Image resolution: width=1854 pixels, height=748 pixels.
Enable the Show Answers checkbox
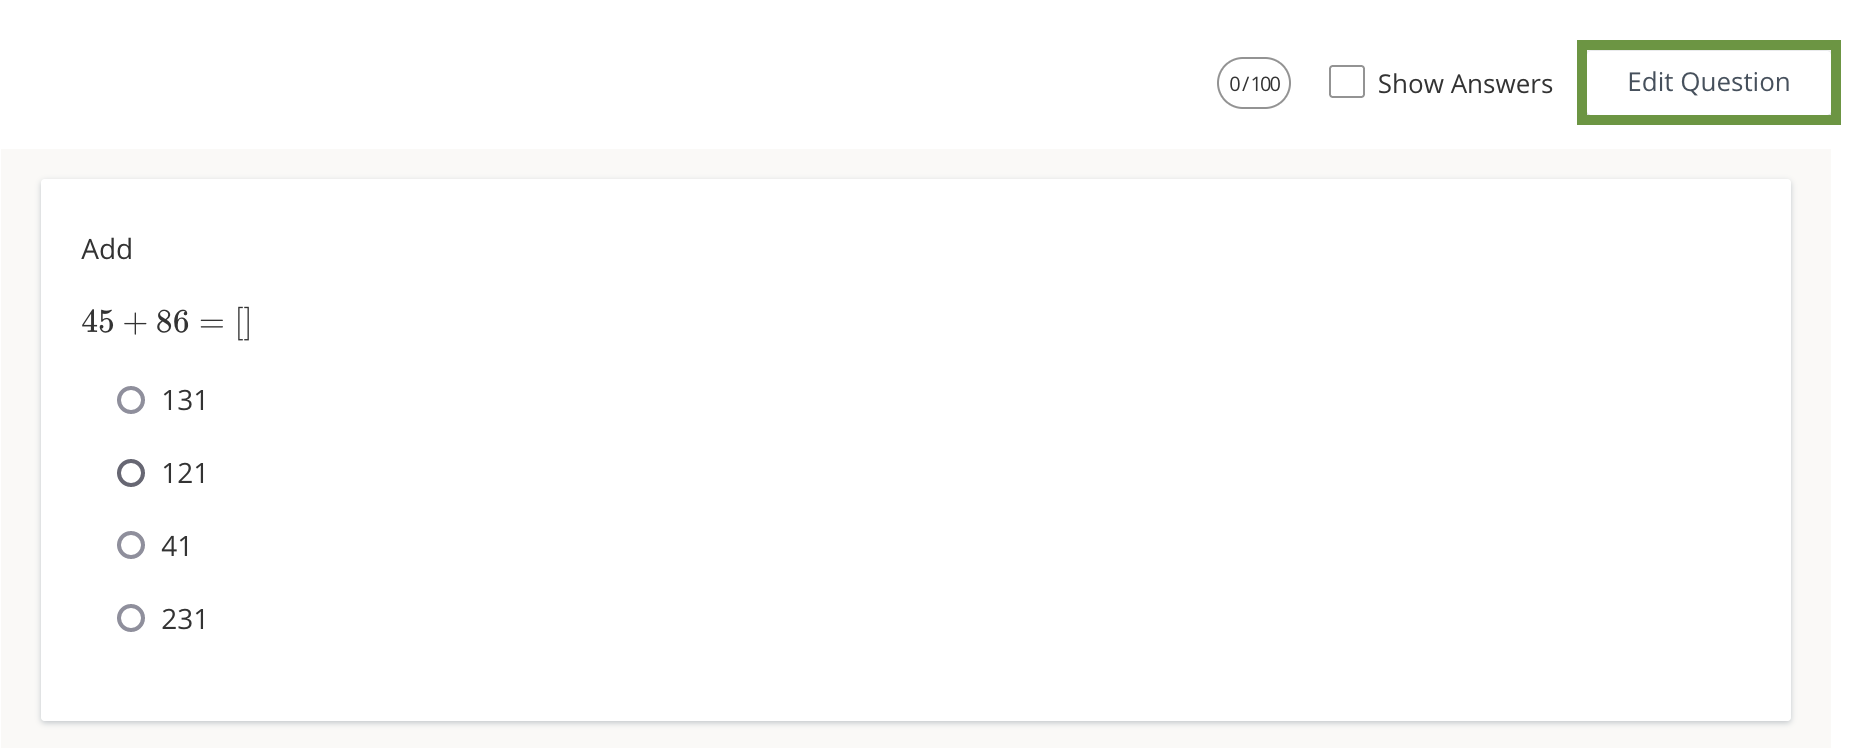pyautogui.click(x=1346, y=82)
